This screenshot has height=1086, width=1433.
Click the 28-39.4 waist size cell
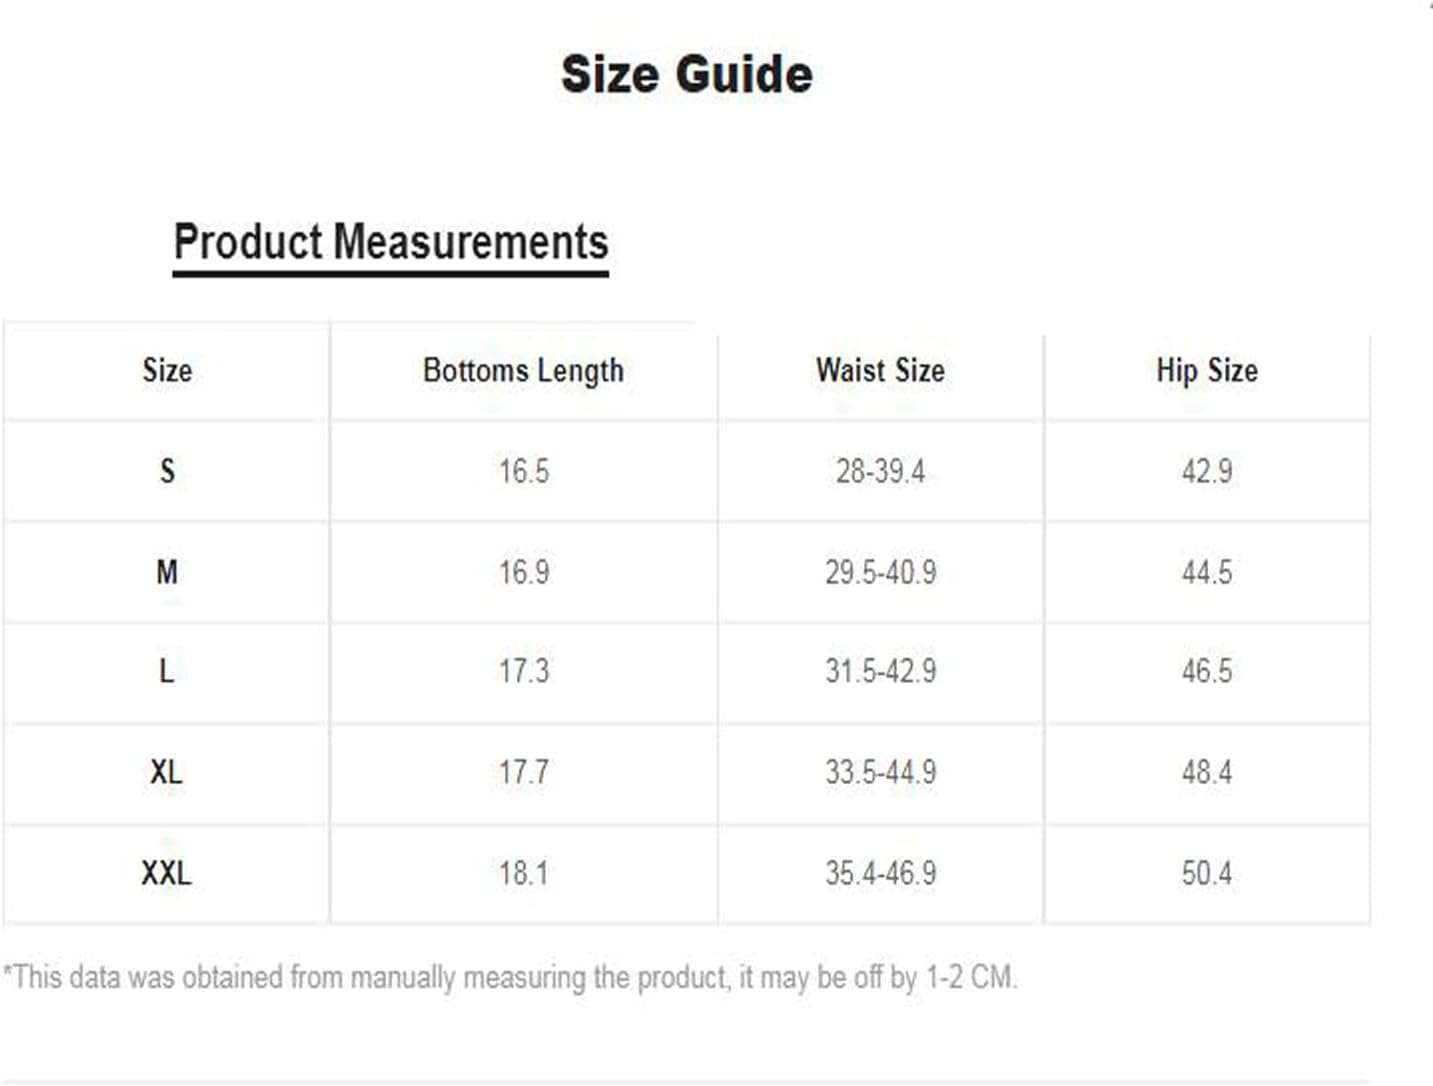[x=880, y=471]
